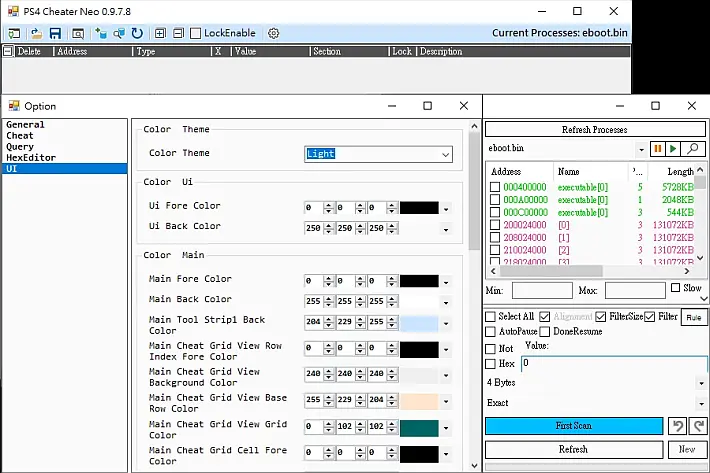Expand the chevron below the Slow checkbox
The image size is (710, 473).
[704, 299]
